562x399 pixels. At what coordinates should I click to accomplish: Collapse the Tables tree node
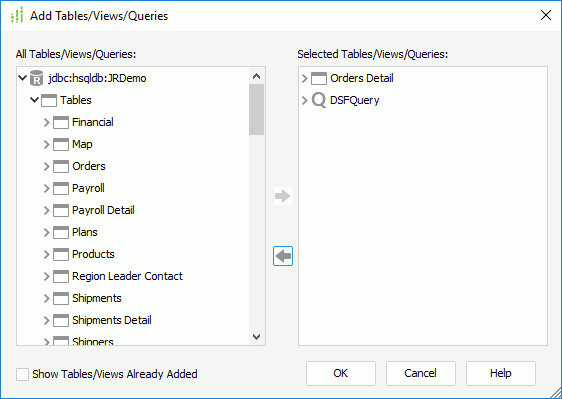[x=34, y=100]
